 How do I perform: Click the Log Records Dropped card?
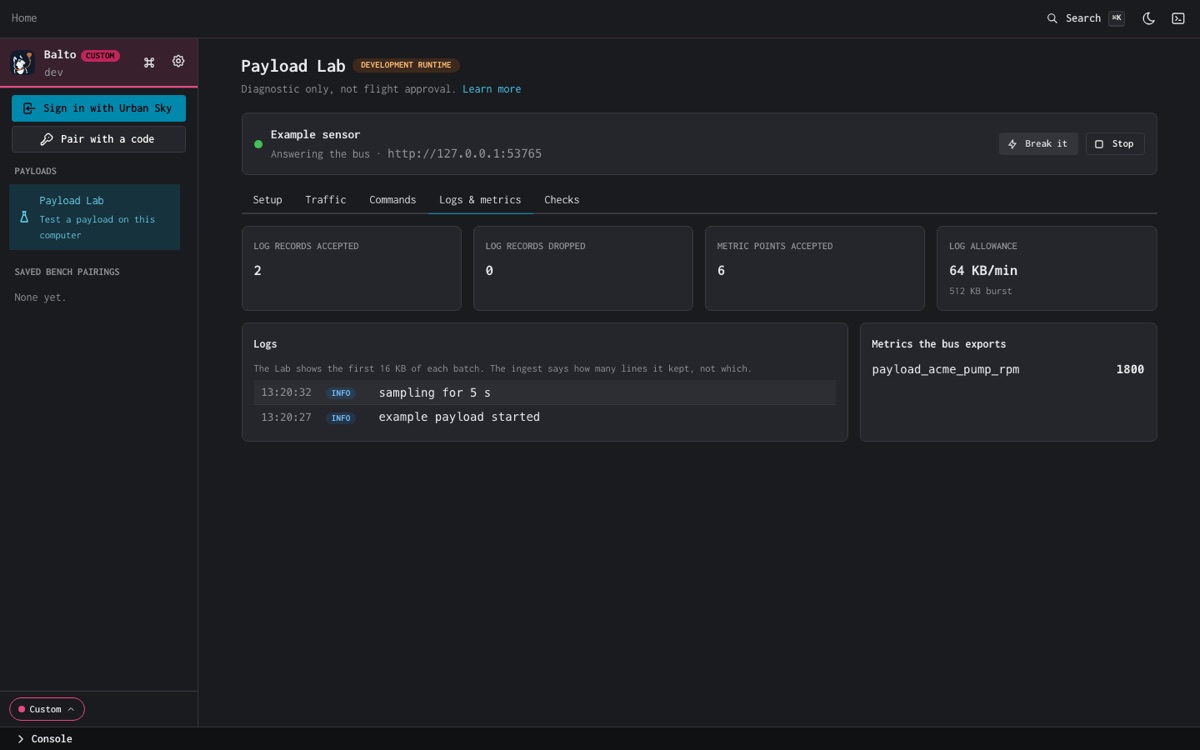(x=583, y=268)
